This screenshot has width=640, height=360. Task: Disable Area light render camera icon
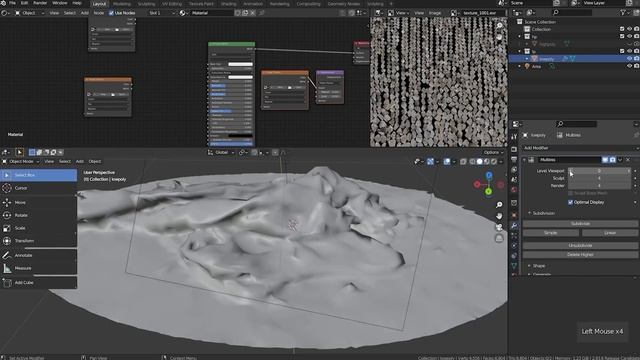coord(636,66)
